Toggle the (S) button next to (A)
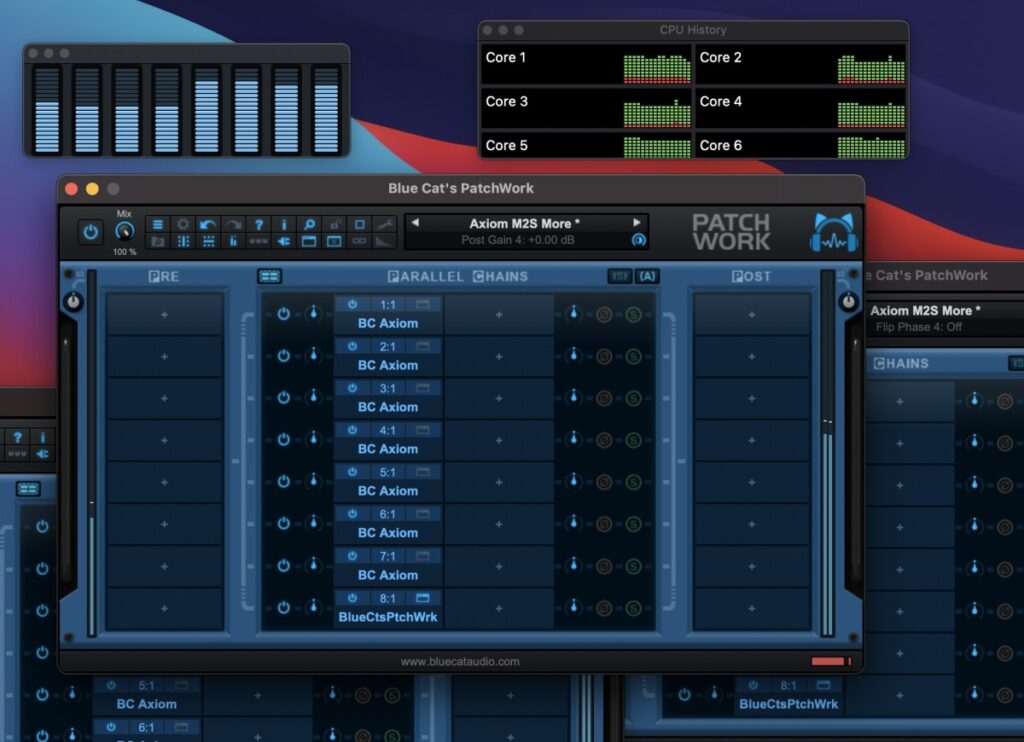 pos(620,276)
